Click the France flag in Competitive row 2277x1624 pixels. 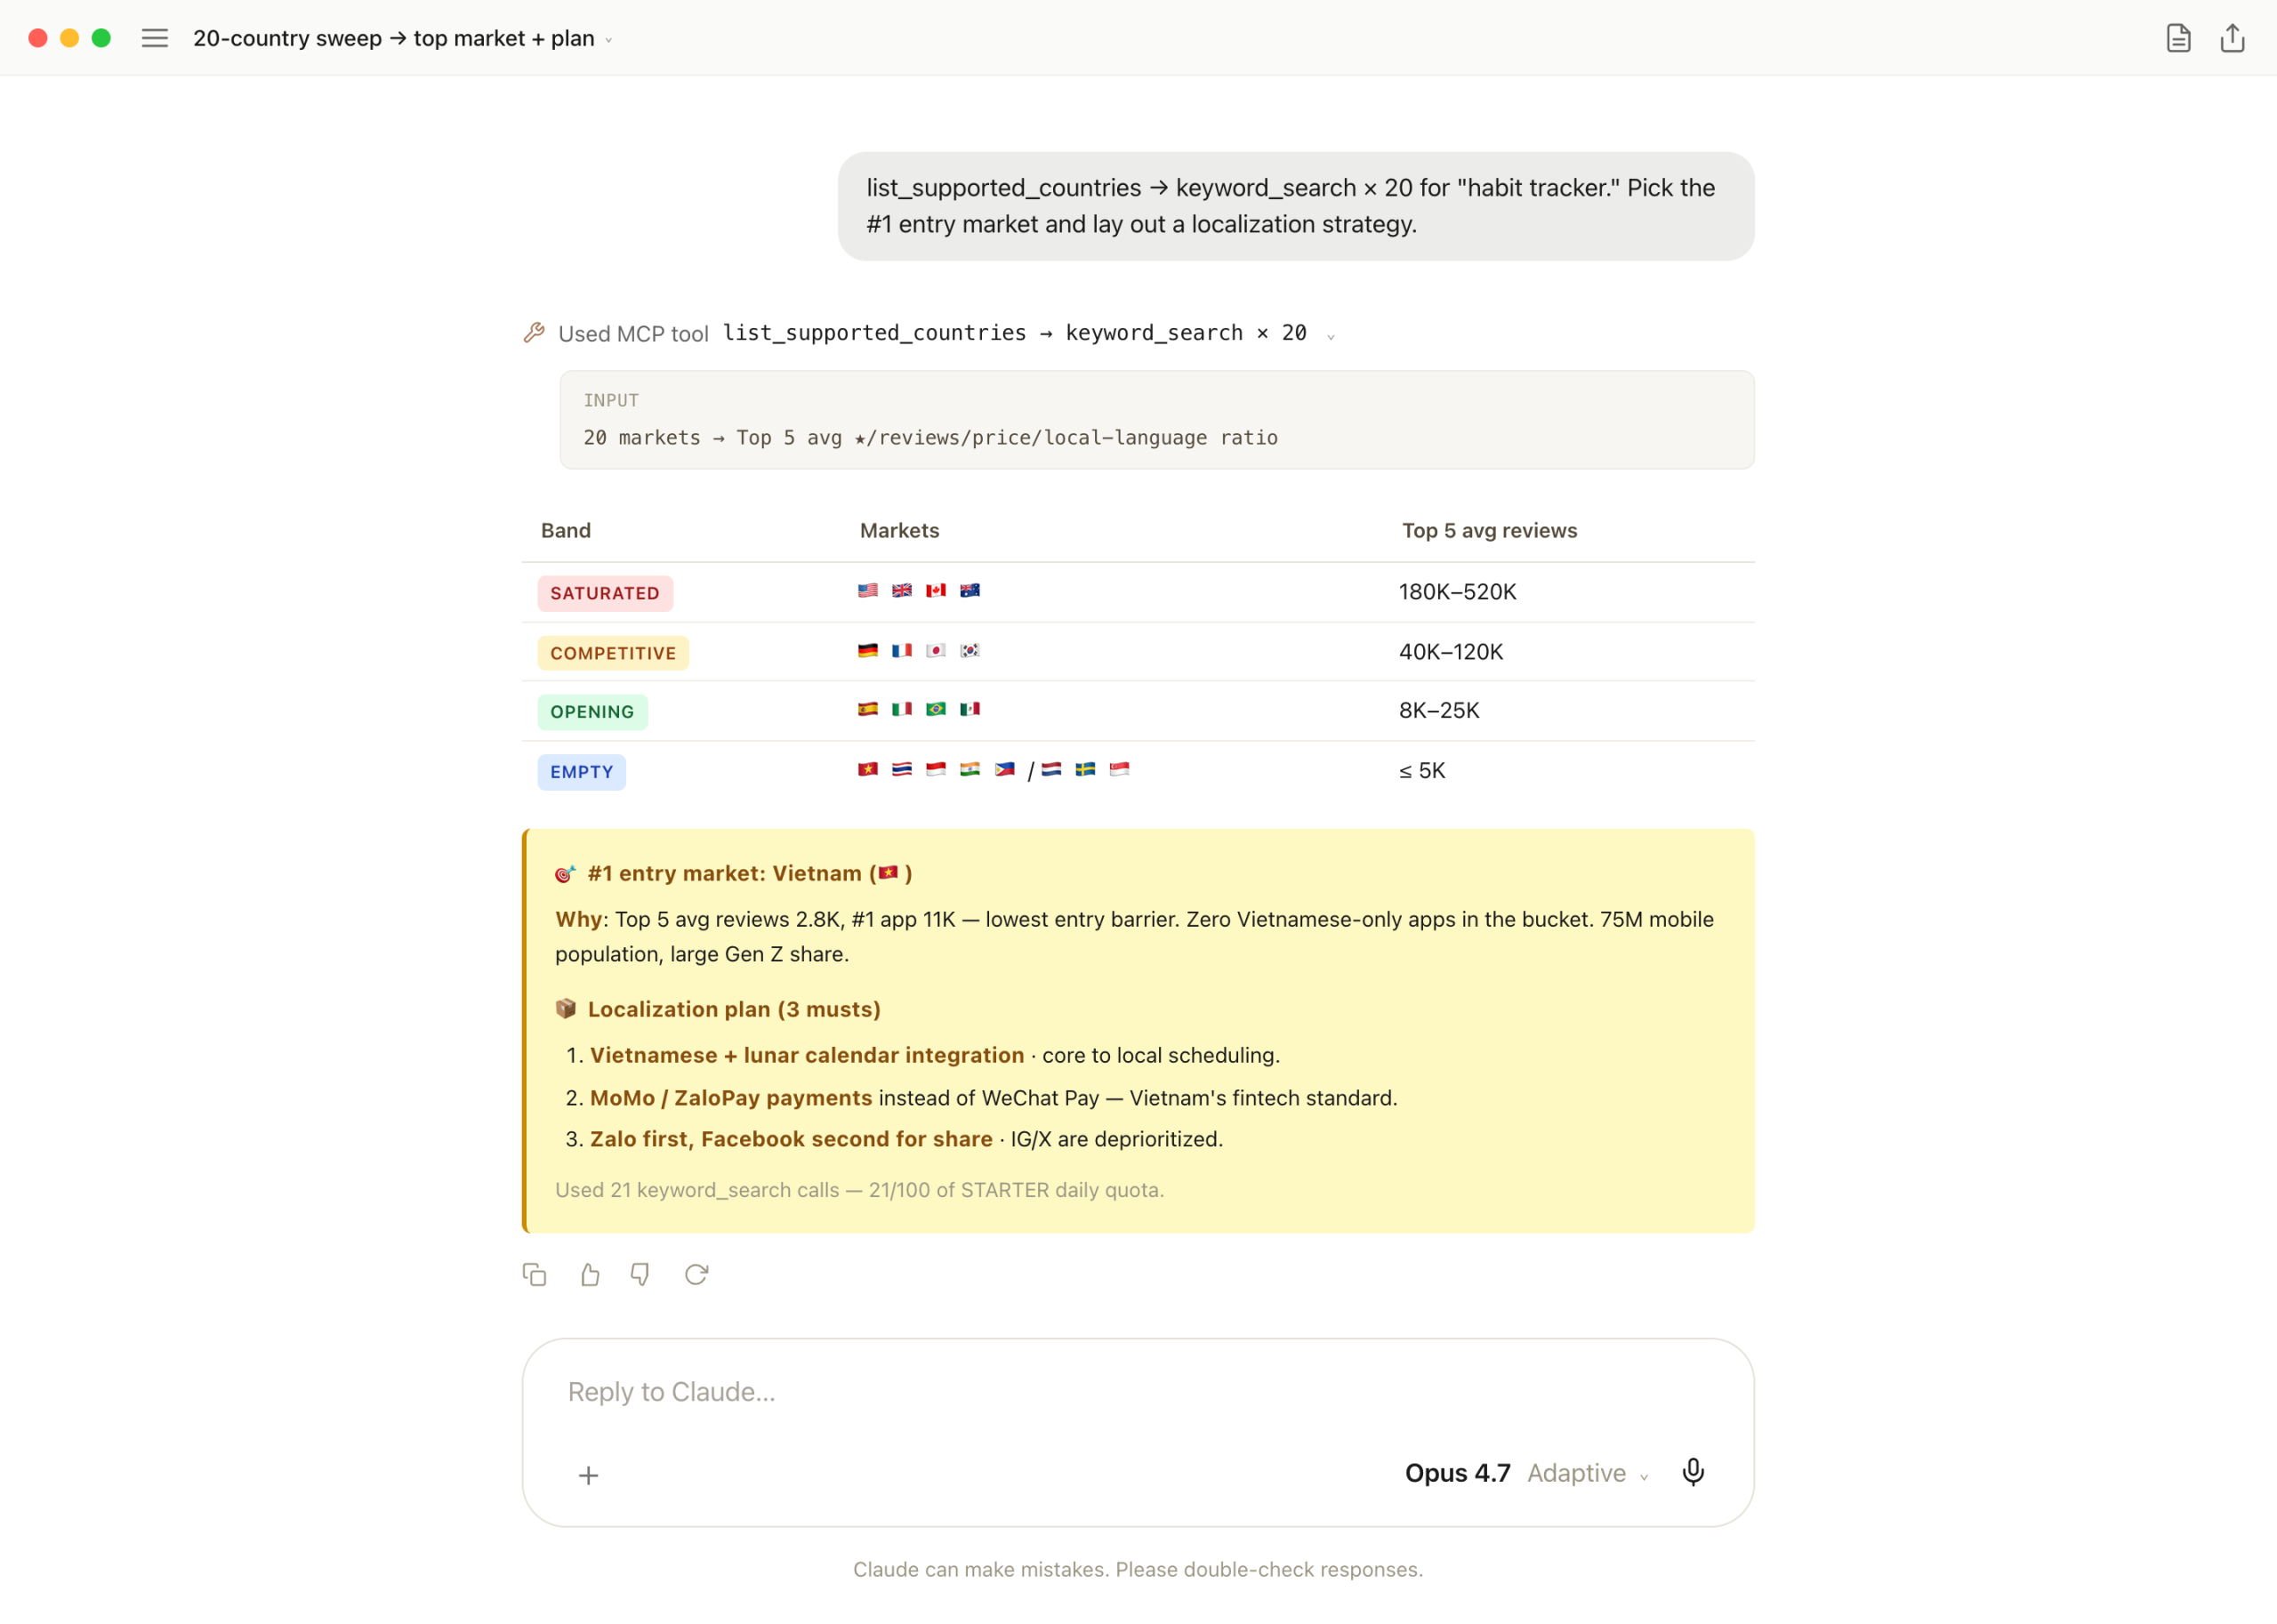point(901,650)
